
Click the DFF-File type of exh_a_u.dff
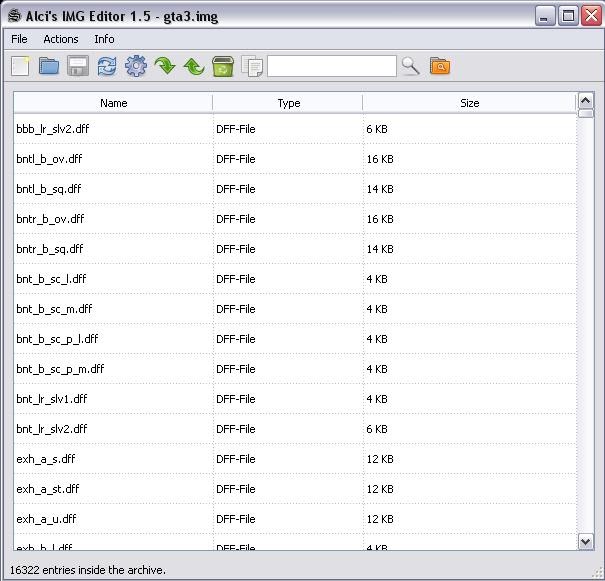tap(236, 519)
